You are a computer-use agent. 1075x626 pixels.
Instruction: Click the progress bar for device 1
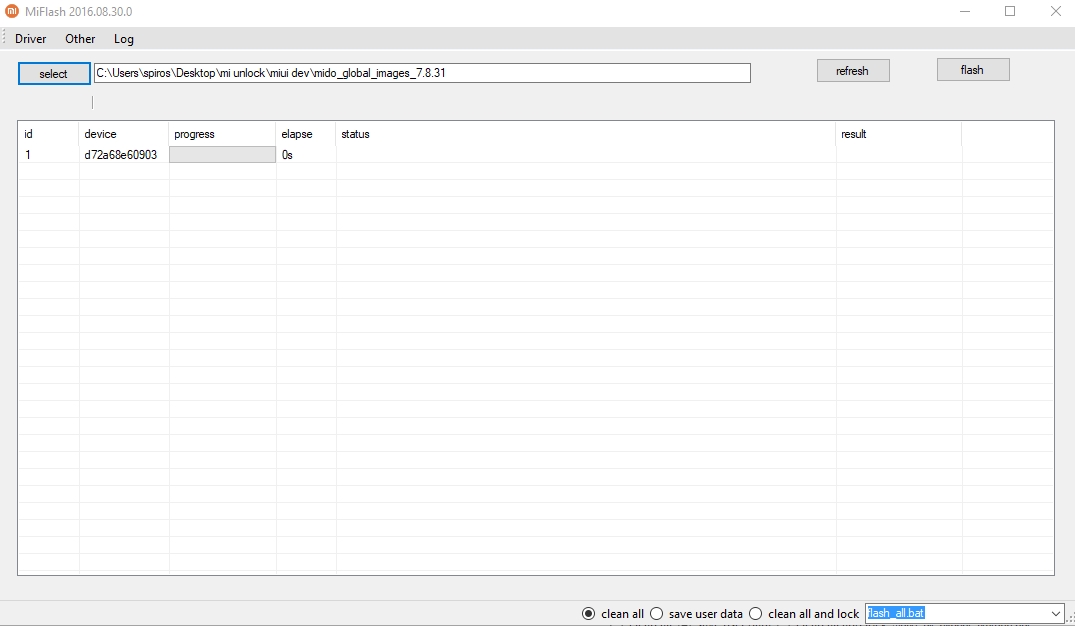(x=223, y=155)
